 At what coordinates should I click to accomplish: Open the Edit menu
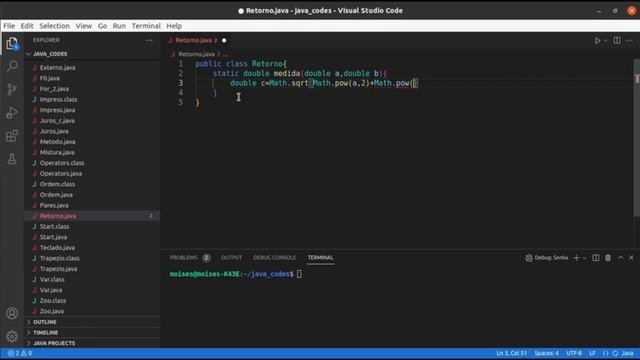[x=27, y=26]
